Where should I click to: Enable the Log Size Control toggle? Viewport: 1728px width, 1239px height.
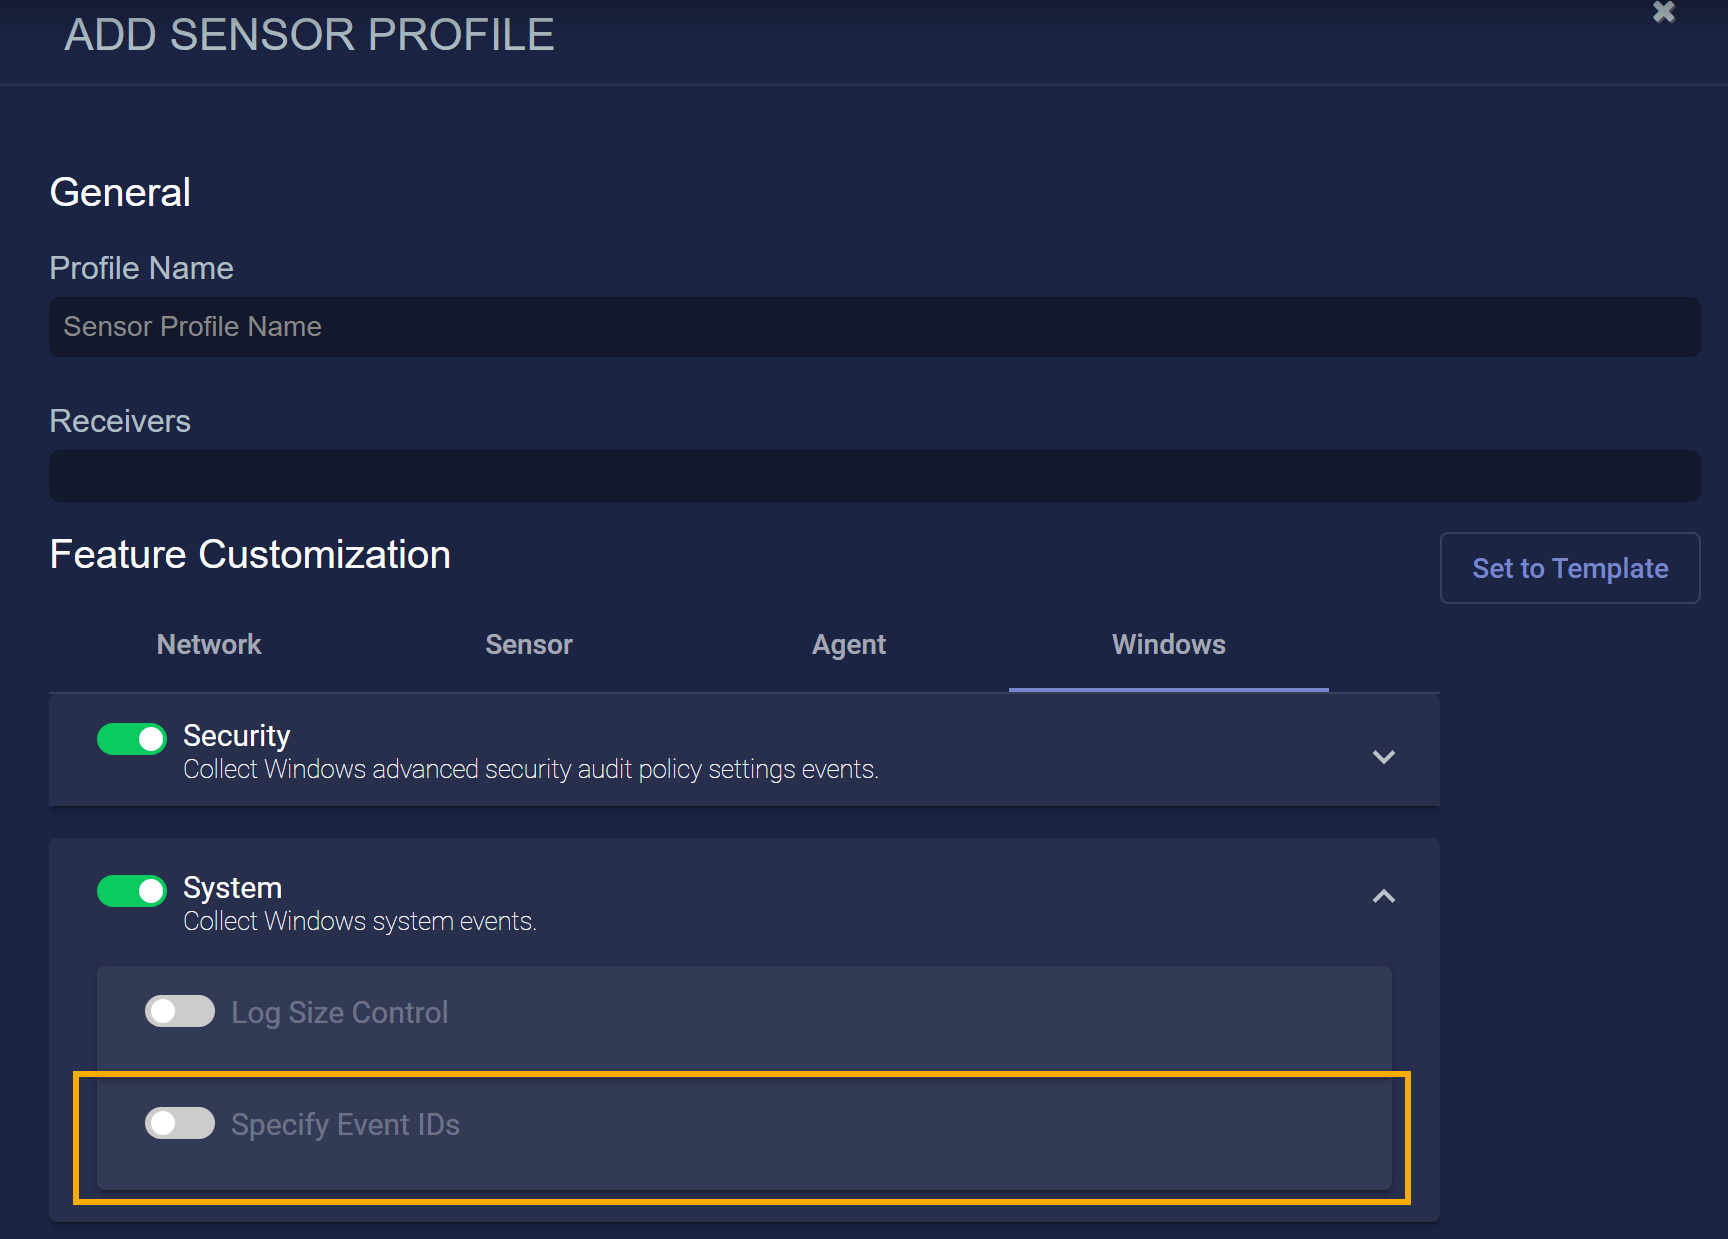click(180, 1011)
